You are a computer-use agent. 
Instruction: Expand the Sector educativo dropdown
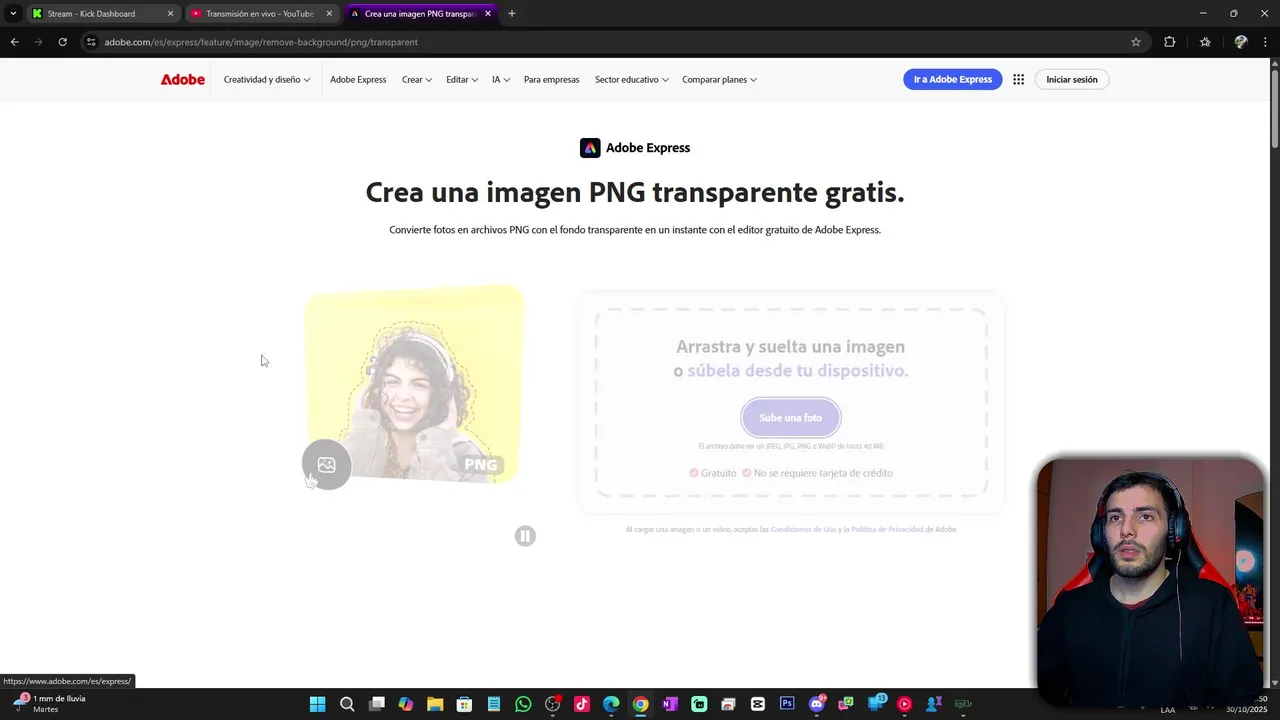tap(632, 79)
